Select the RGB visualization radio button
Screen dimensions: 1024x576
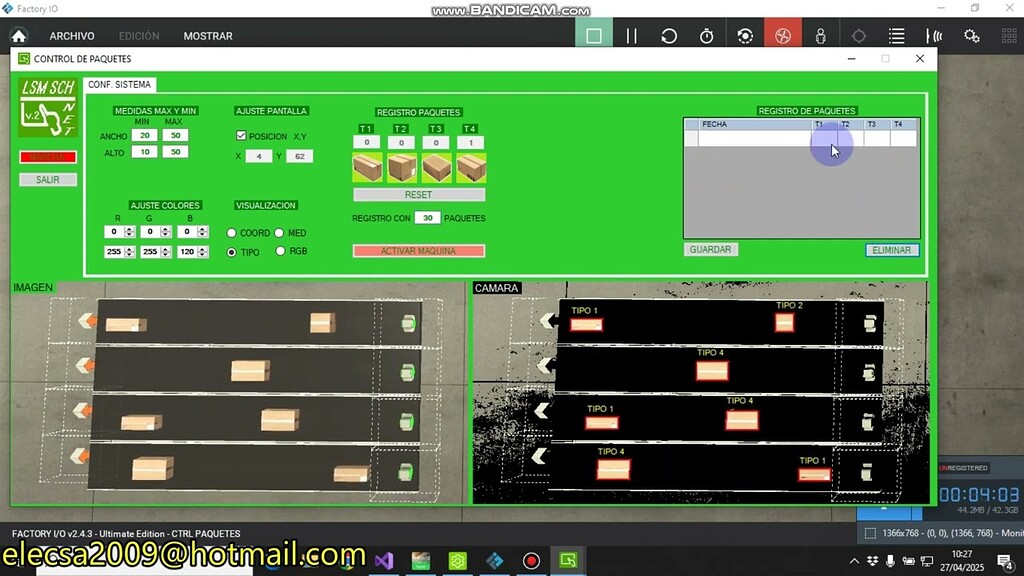[280, 251]
